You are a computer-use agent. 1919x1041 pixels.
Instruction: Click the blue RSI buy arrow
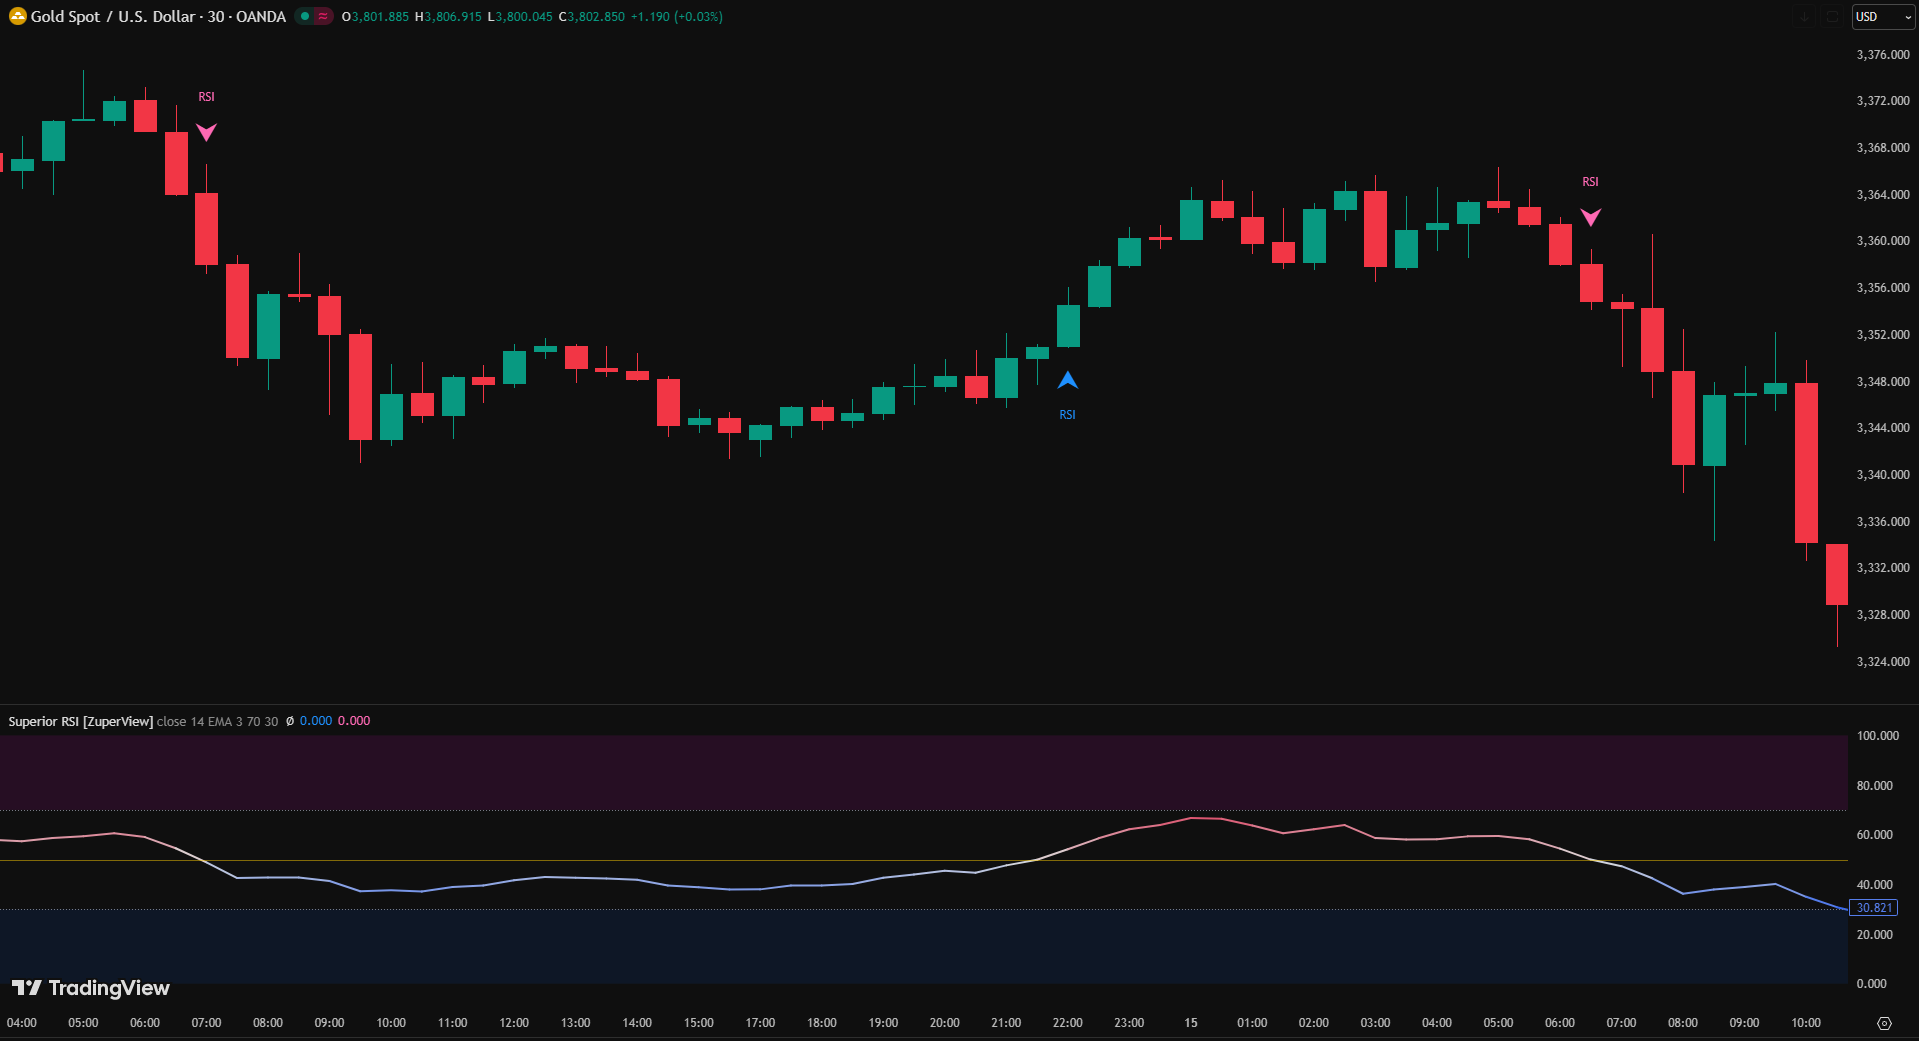point(1067,381)
